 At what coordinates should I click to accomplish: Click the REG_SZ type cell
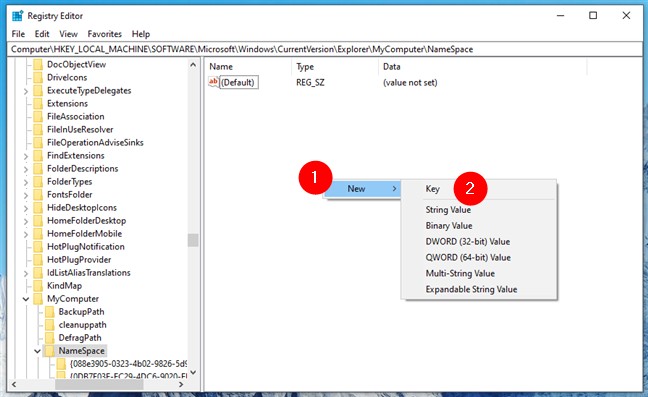tap(310, 82)
